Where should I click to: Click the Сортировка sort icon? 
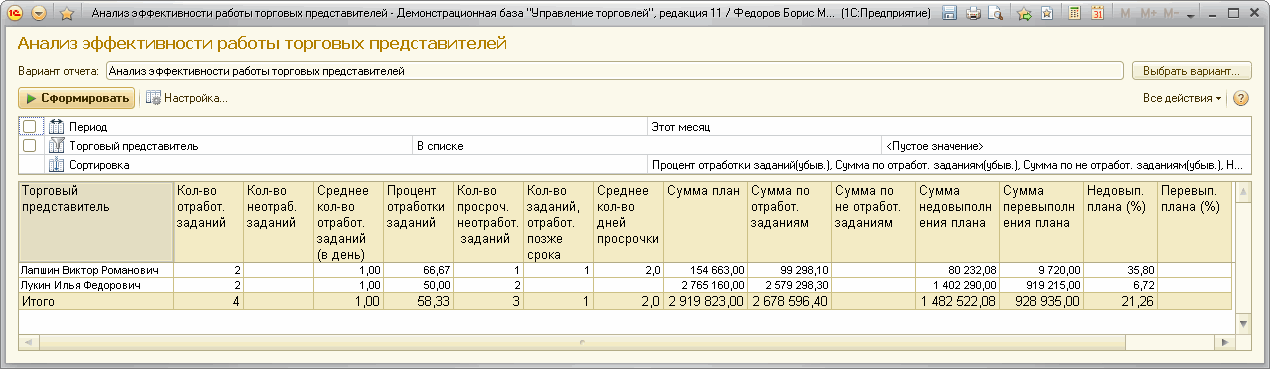point(57,165)
